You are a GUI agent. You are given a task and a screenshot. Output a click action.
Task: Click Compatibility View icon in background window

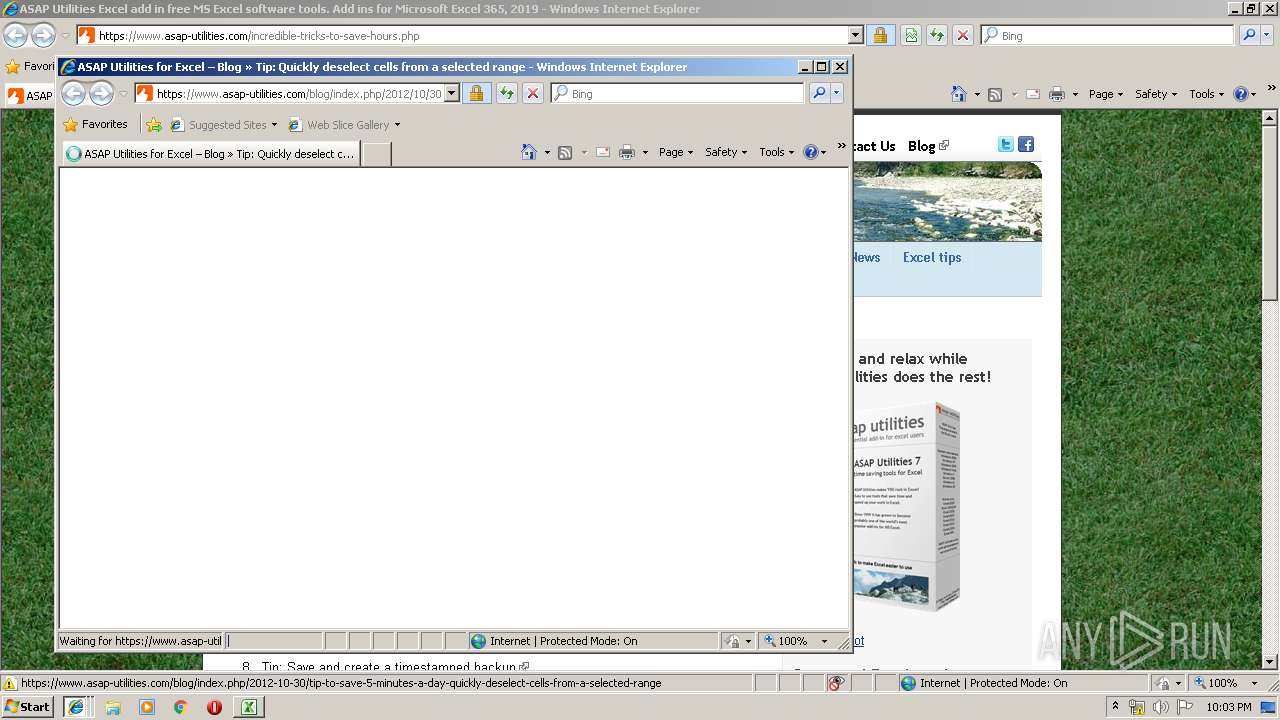point(910,35)
